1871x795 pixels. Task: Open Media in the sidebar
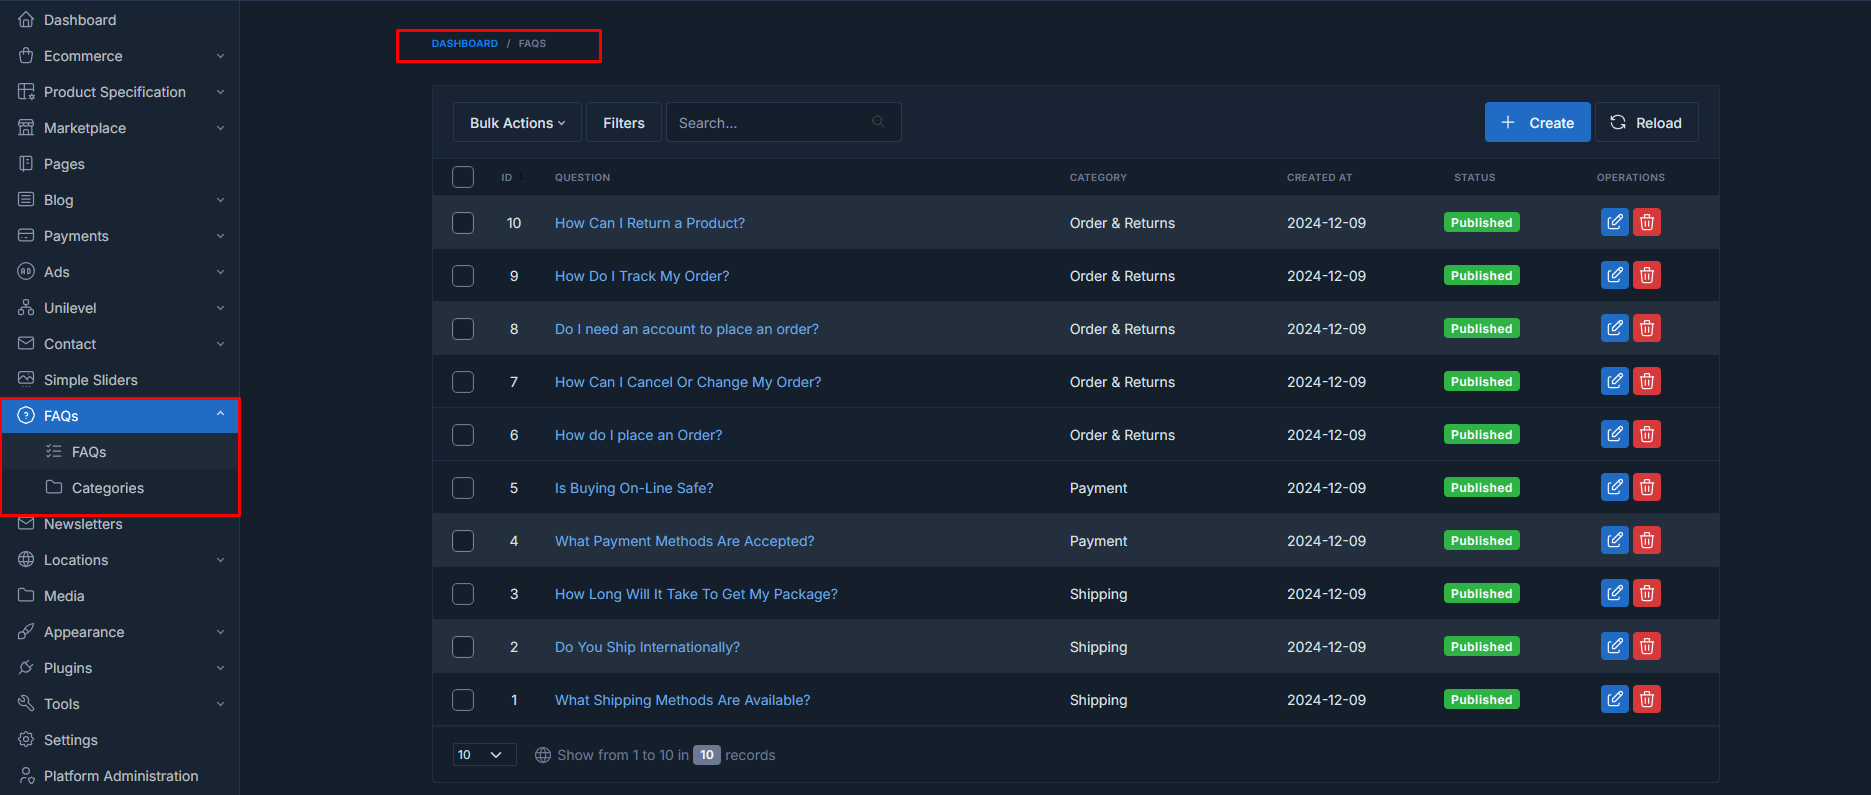pos(64,596)
